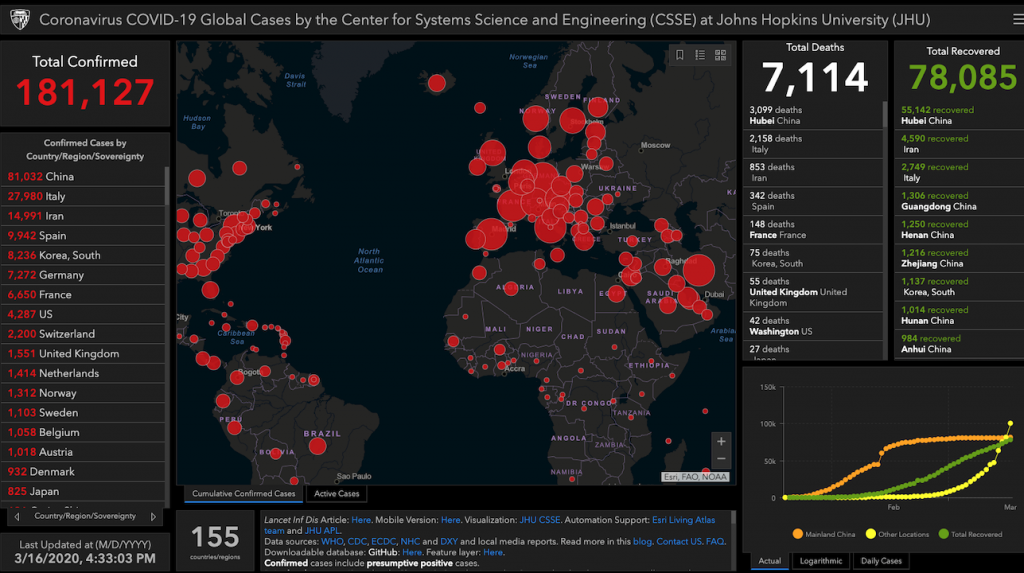Select 342 deaths Spain row
Screen dimensions: 1024x573
(x=812, y=201)
